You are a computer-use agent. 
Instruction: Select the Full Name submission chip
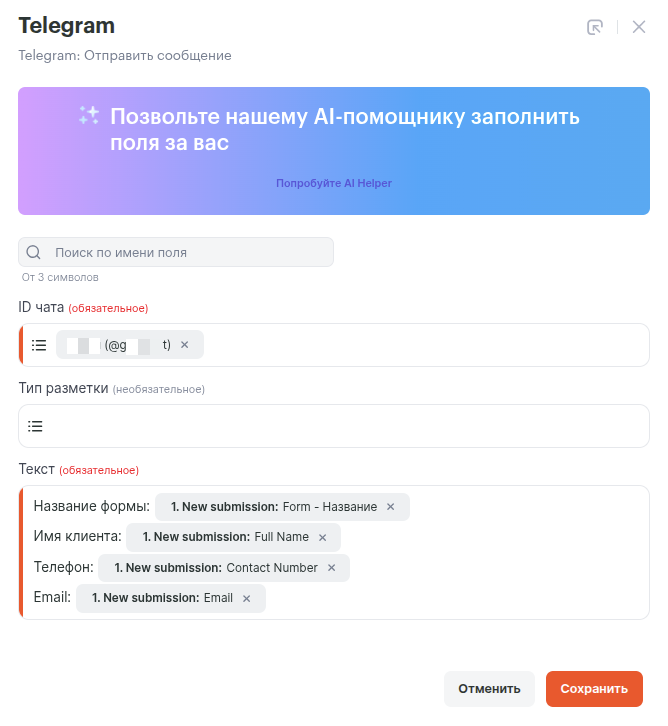[224, 537]
